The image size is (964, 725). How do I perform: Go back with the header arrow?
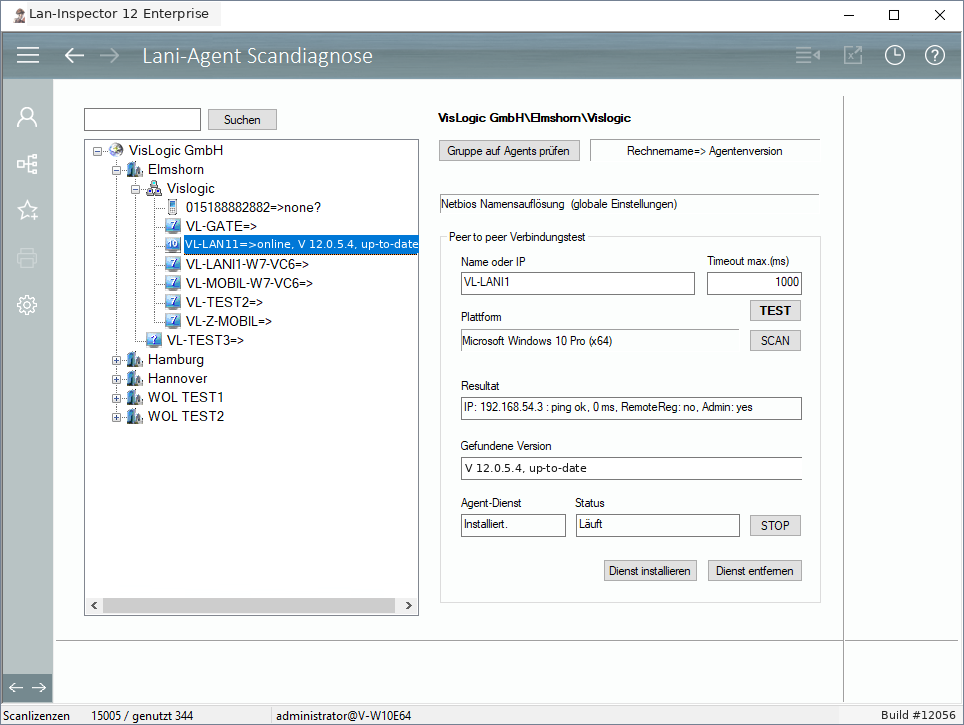click(x=74, y=55)
